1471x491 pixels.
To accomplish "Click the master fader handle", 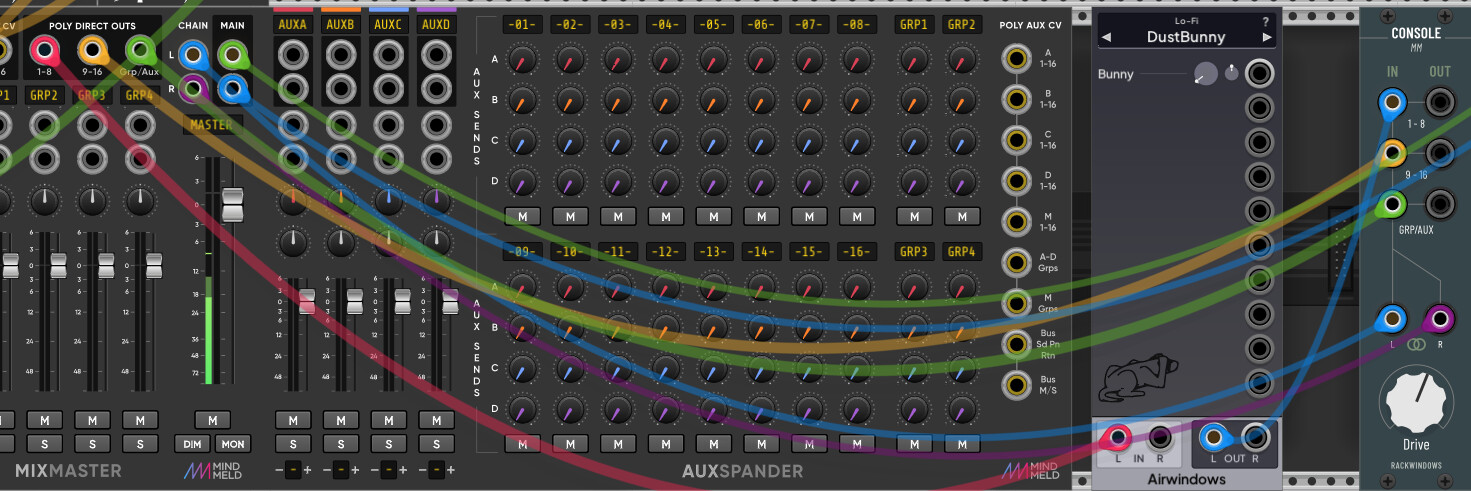I will tap(232, 204).
